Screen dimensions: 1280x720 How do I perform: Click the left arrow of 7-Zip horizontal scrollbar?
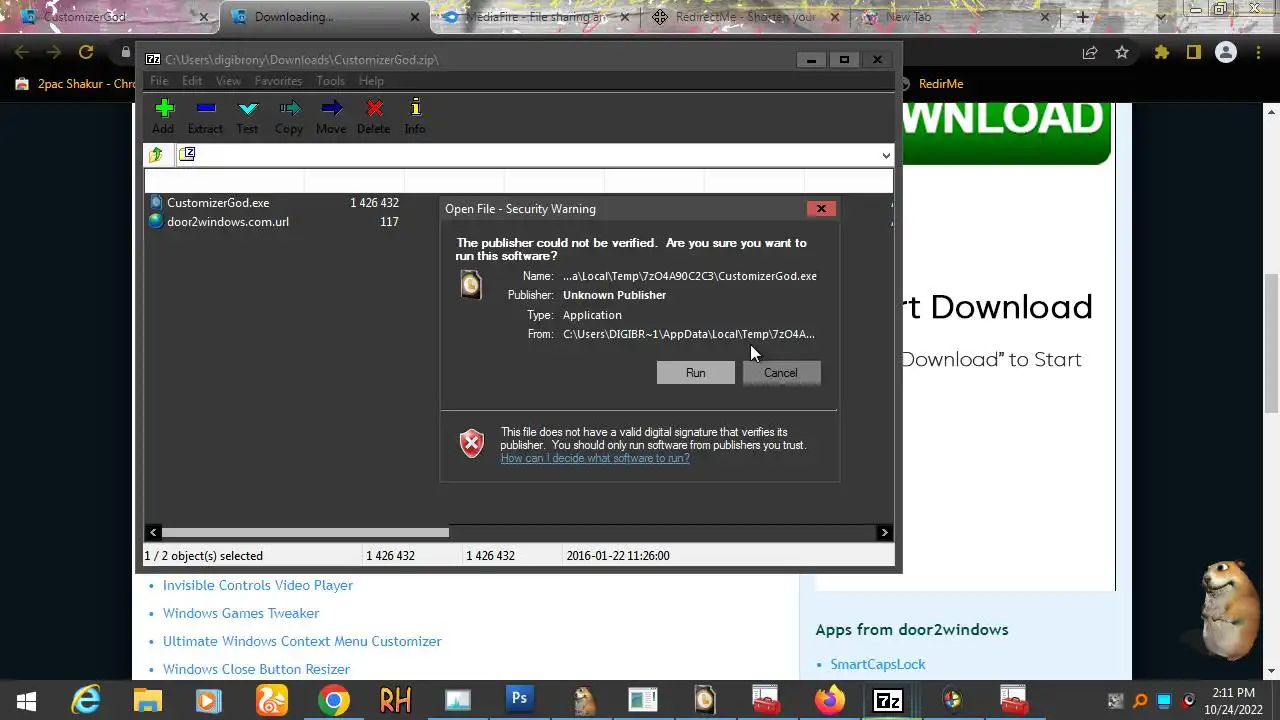[153, 533]
